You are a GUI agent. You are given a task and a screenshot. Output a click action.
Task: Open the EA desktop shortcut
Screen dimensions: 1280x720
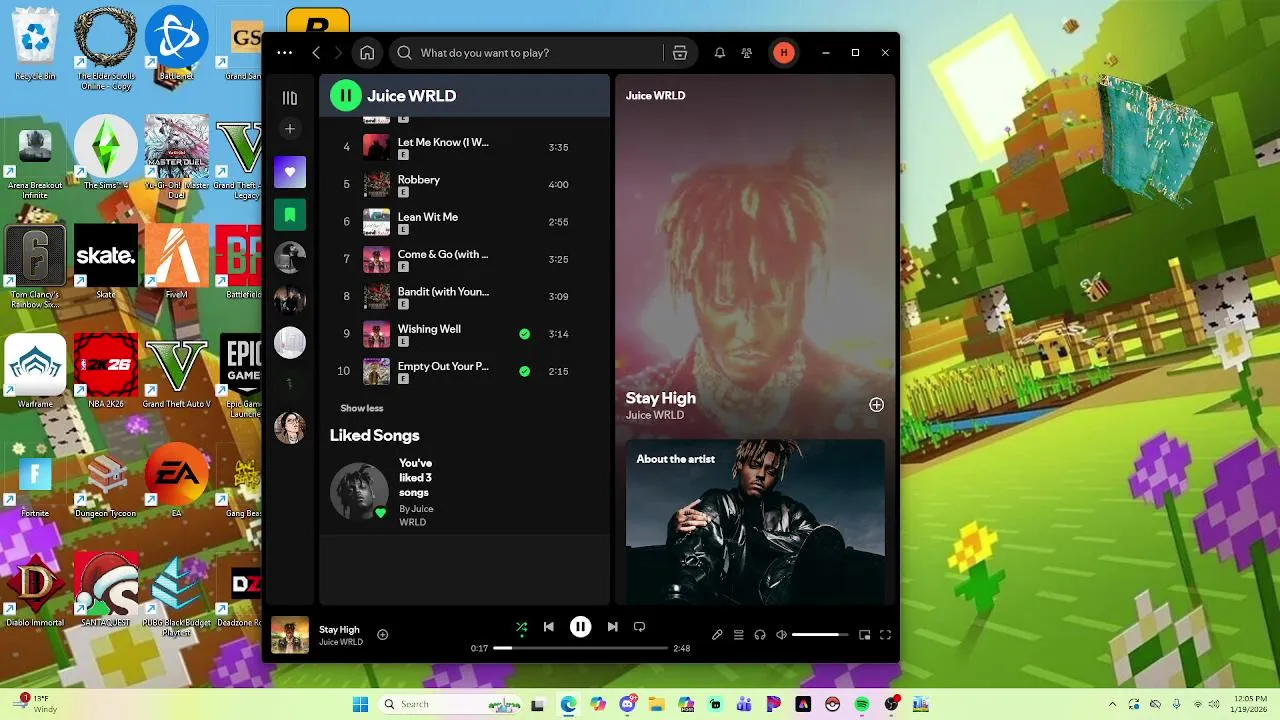click(x=176, y=480)
